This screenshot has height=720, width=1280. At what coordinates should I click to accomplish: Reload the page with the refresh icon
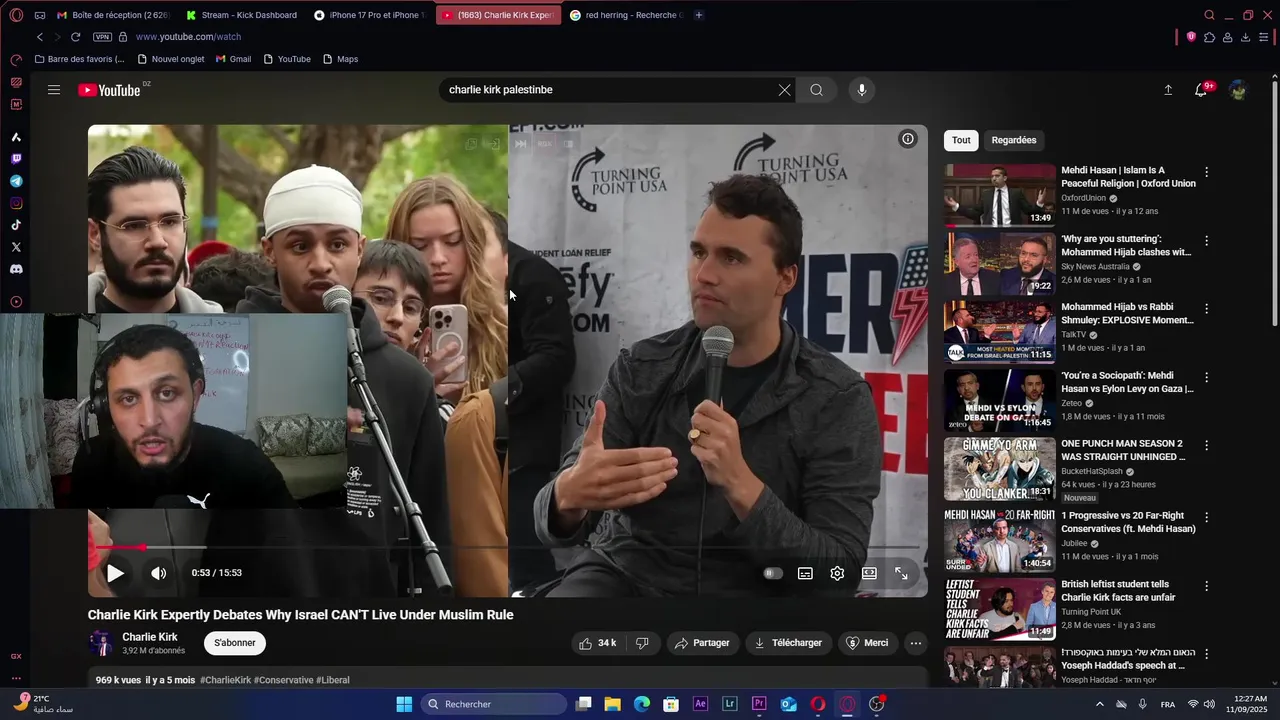[75, 37]
